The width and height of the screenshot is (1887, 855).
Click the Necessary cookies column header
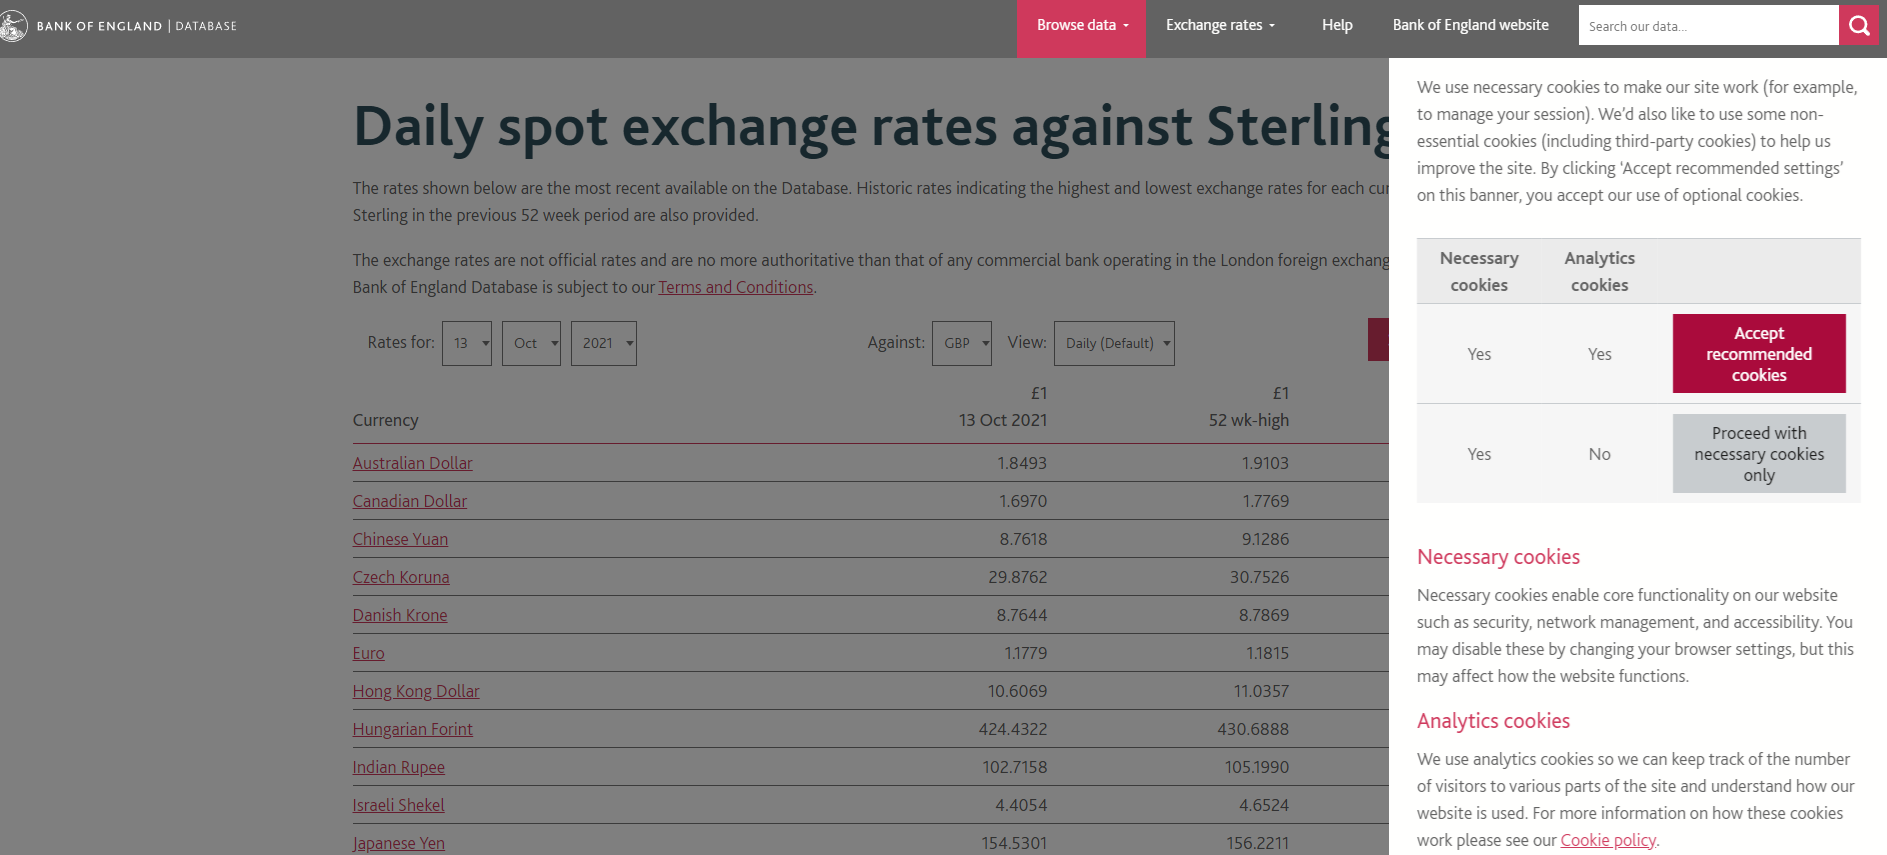point(1479,271)
